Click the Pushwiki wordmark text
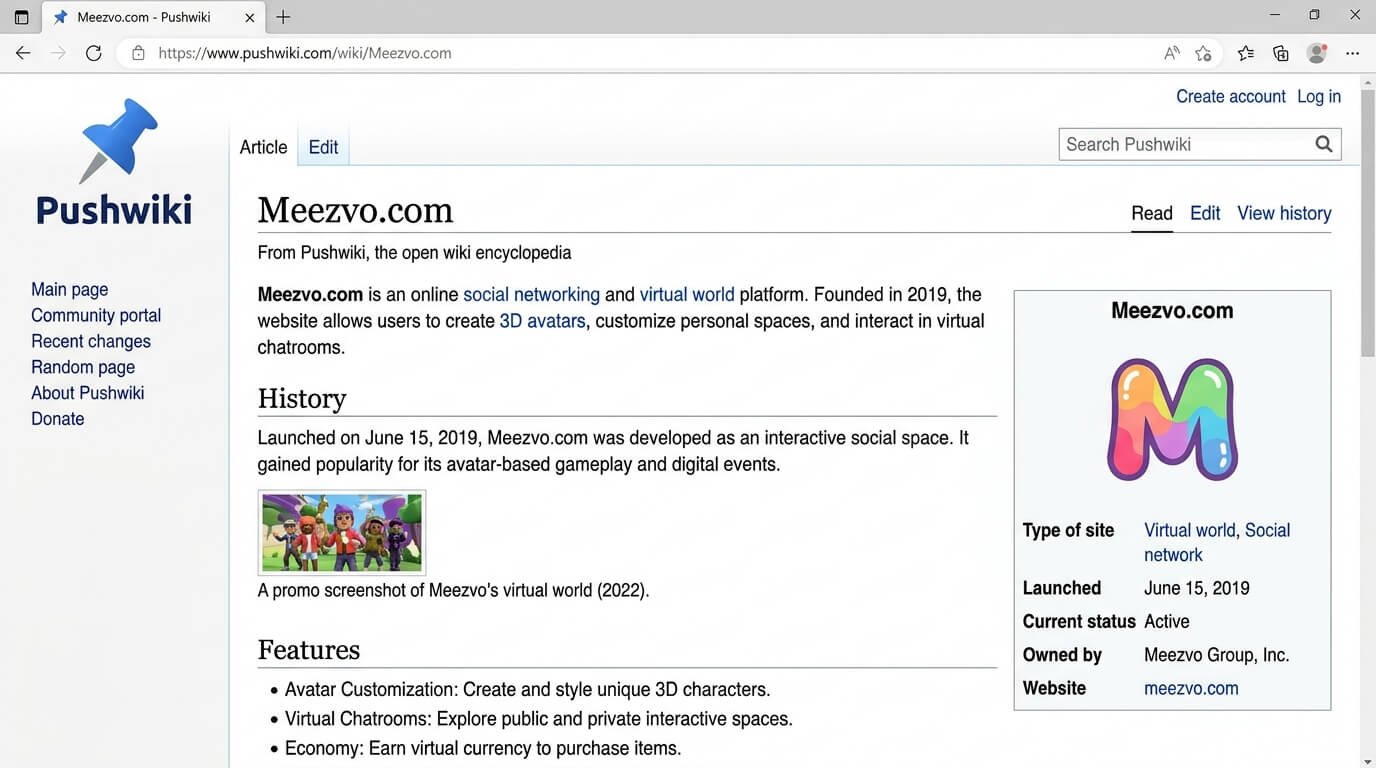This screenshot has width=1376, height=768. point(114,210)
